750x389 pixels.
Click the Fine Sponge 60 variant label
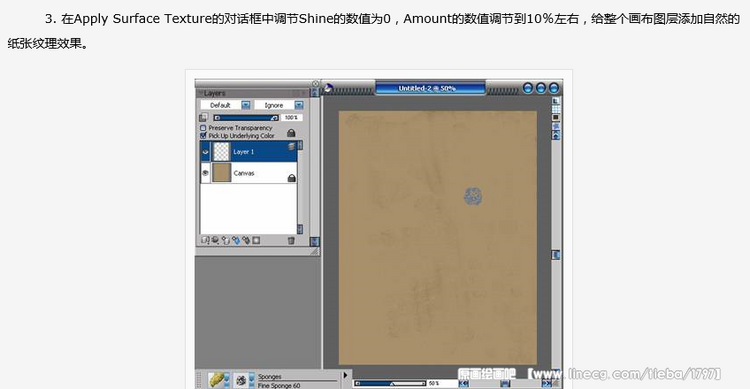(x=279, y=385)
